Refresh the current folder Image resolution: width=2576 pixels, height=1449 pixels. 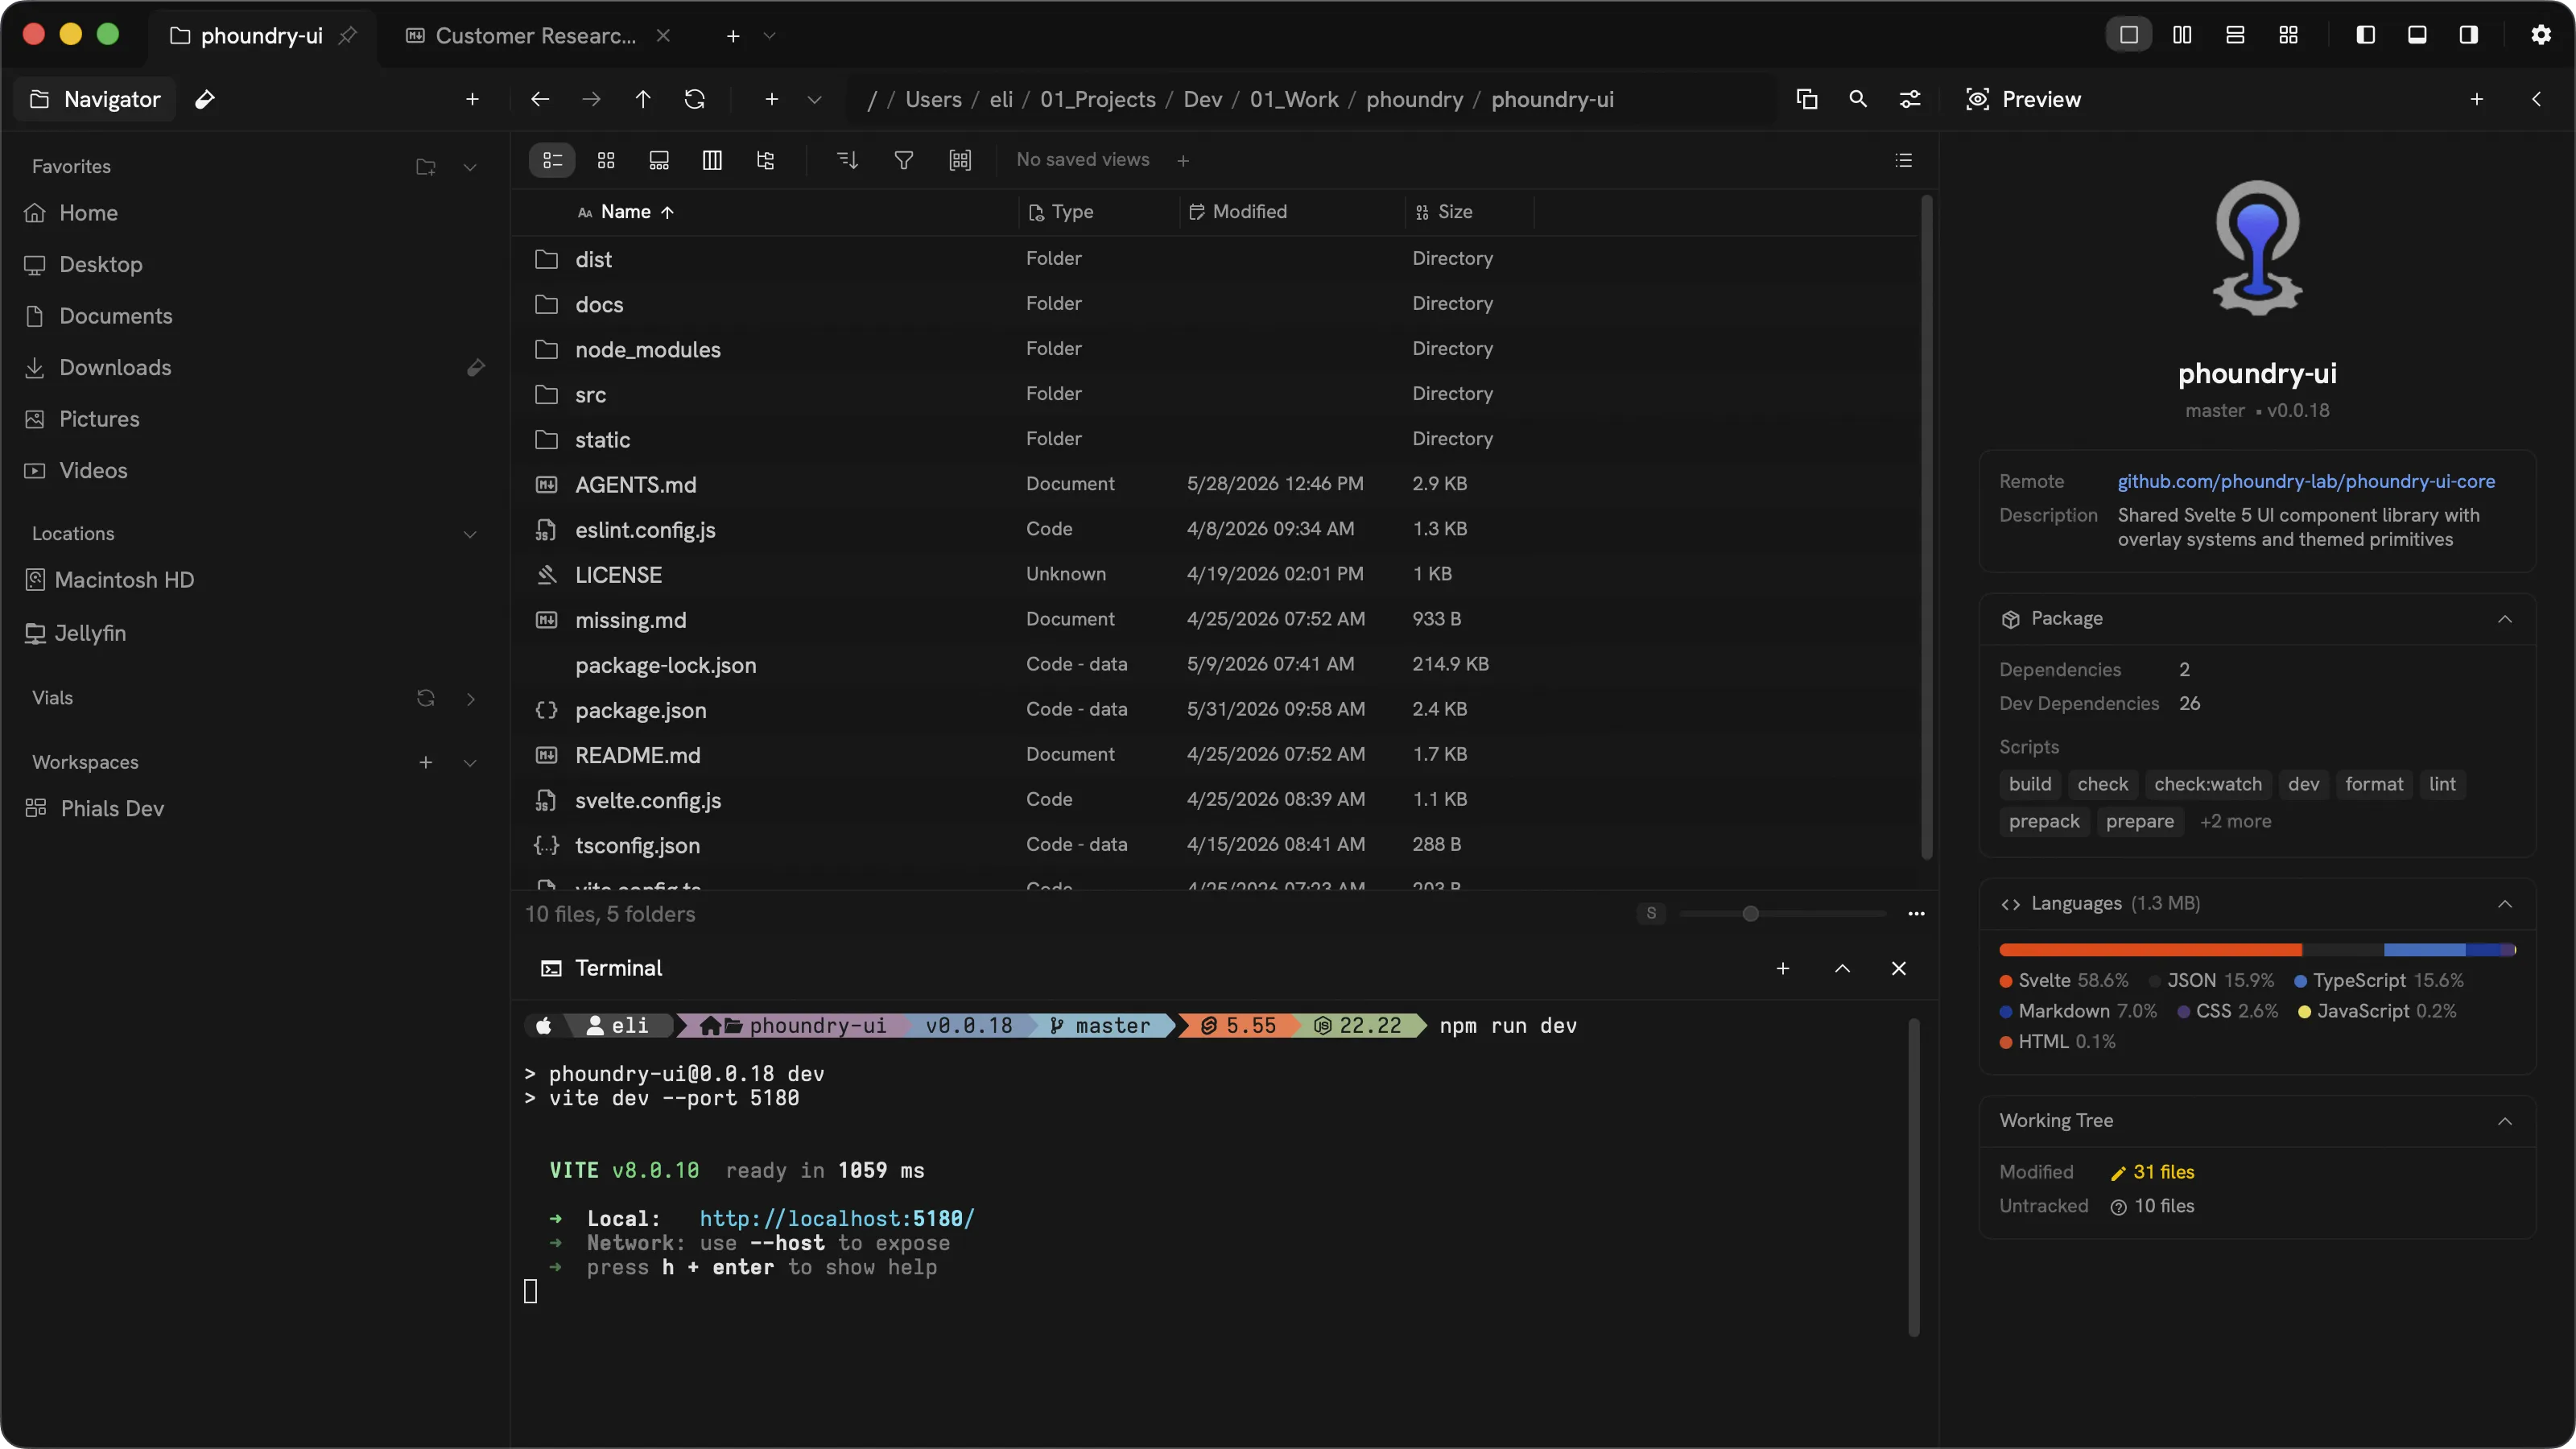(x=695, y=99)
